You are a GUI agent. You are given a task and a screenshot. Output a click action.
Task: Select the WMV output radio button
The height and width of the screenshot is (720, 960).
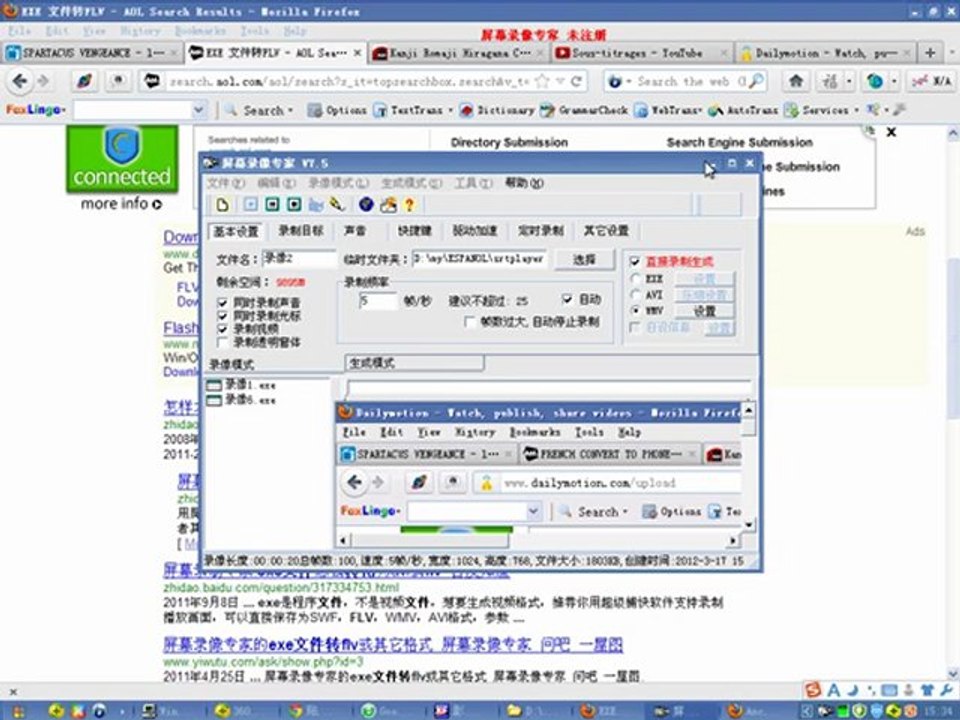tap(636, 310)
